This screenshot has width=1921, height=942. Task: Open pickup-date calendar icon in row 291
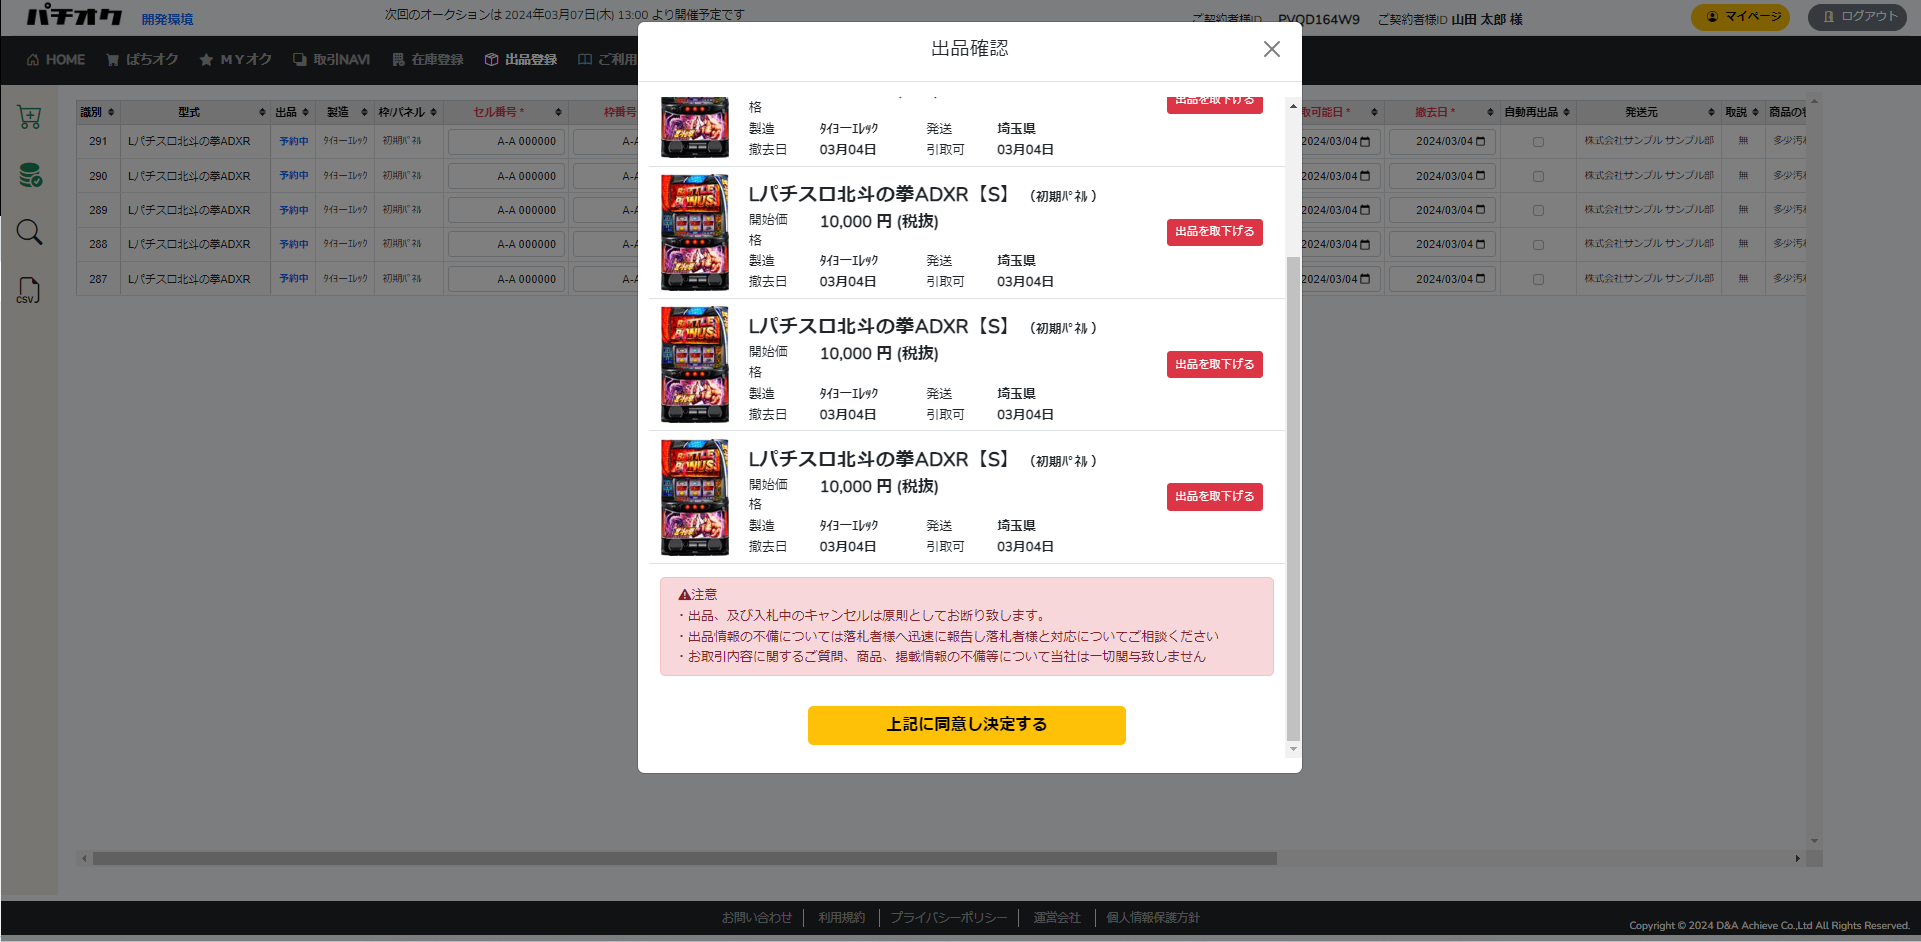pyautogui.click(x=1365, y=141)
